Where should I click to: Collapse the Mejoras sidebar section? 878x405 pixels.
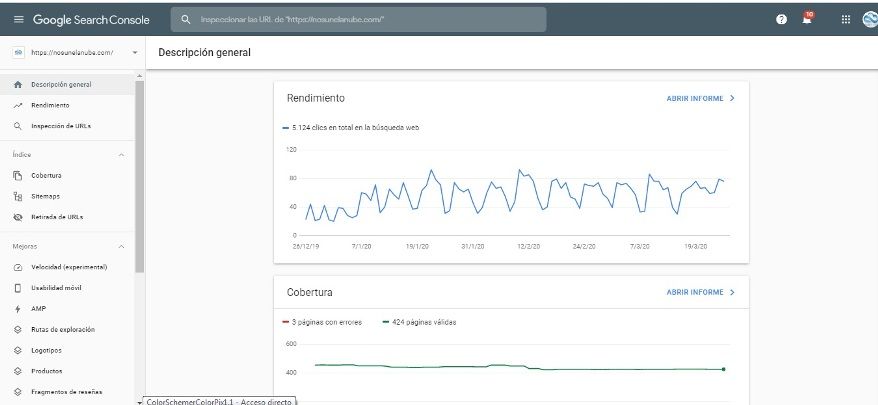pos(122,246)
